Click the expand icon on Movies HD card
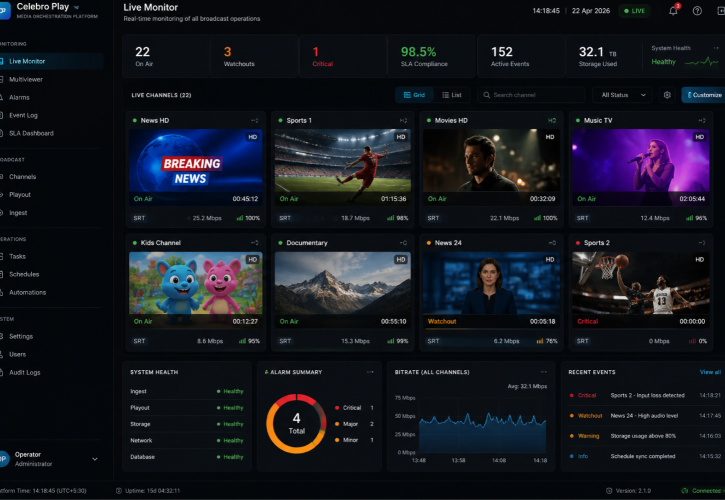Viewport: 725px width, 500px height. tap(552, 120)
